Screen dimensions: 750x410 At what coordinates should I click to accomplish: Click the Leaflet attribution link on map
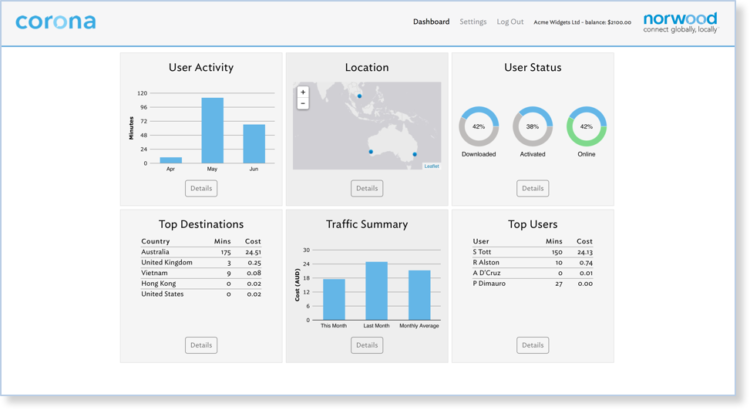pyautogui.click(x=431, y=166)
